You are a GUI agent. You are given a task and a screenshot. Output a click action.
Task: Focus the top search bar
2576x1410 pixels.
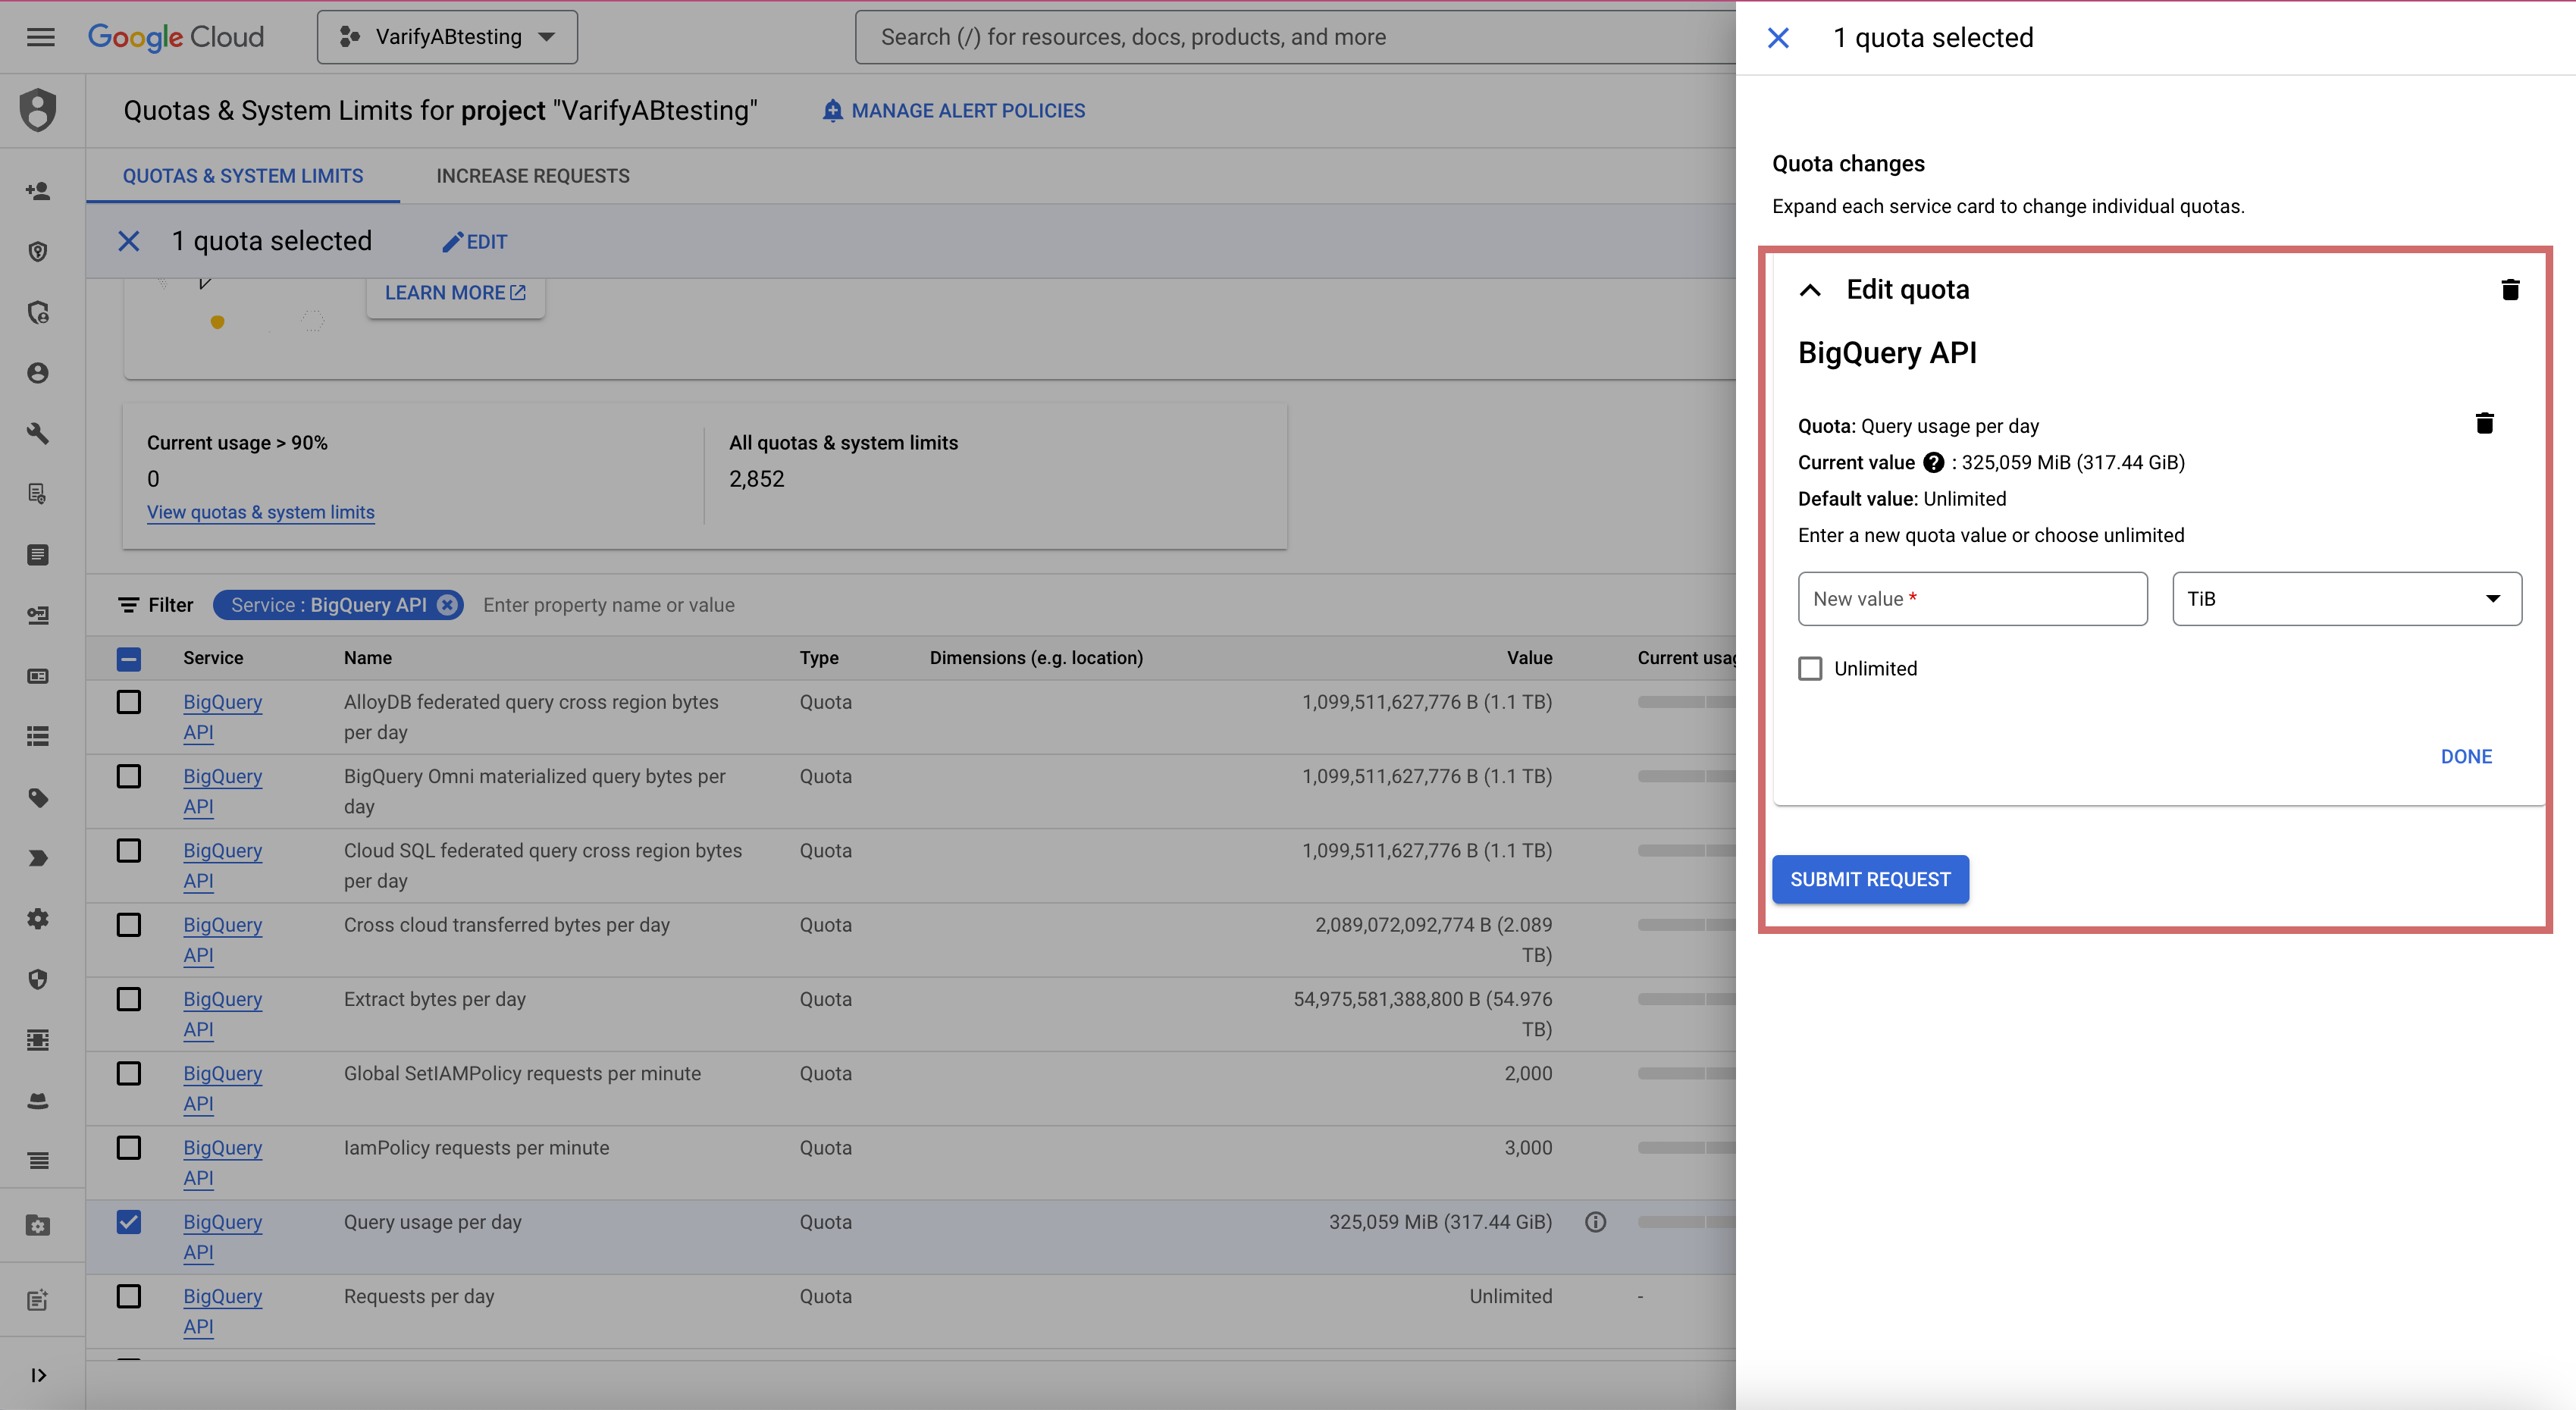pyautogui.click(x=1295, y=37)
